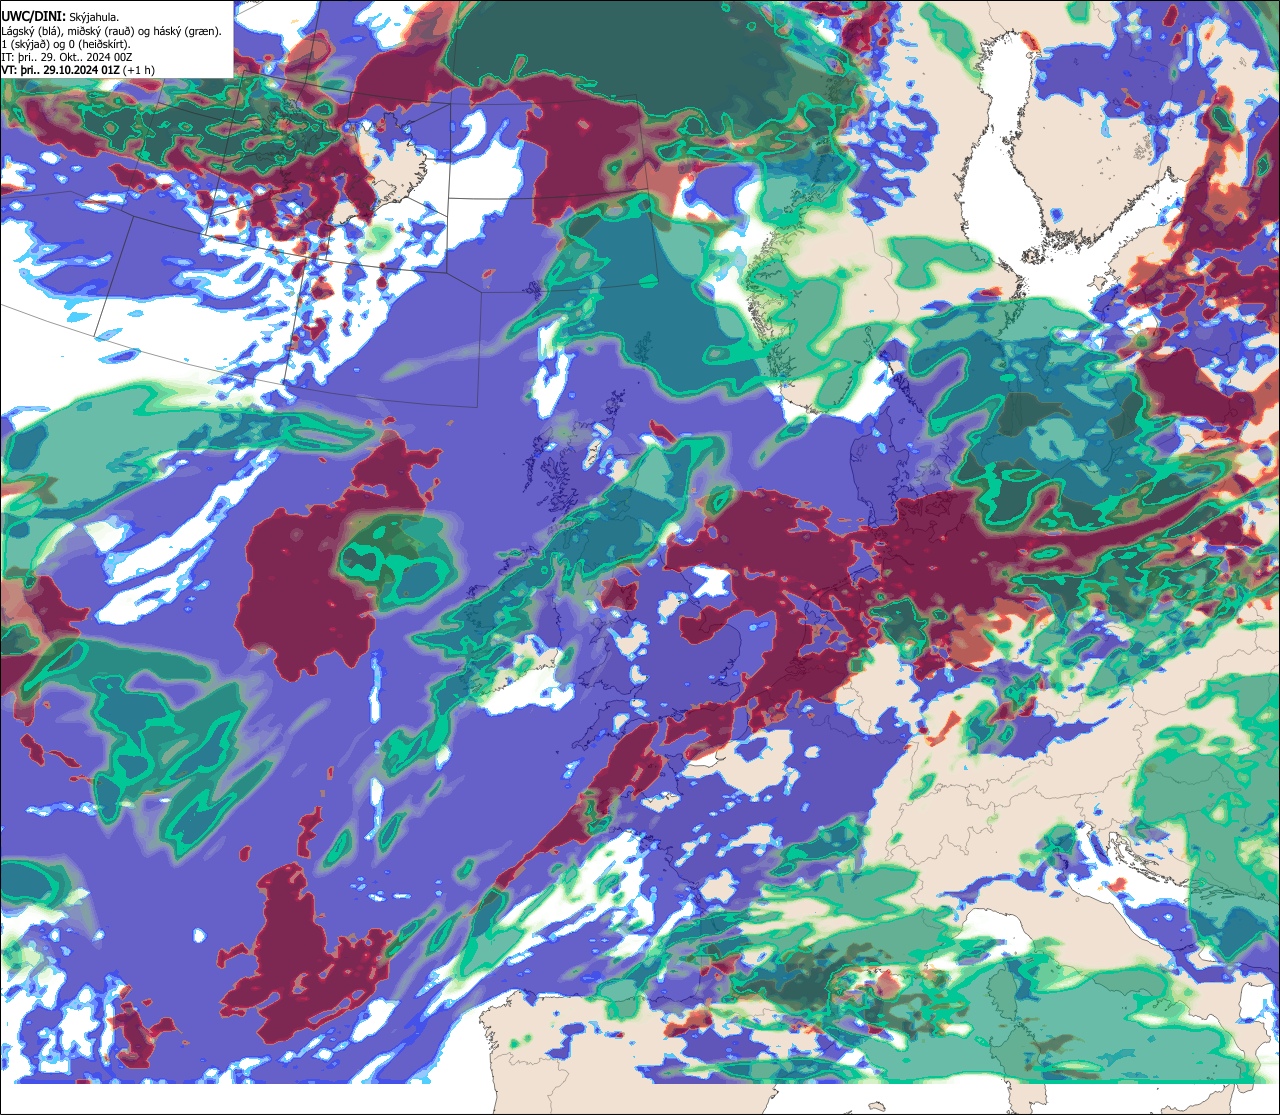Click the line "1 (skýjað) og 0 (heiðskírt)."
Screen dimensions: 1280x1115
click(x=66, y=45)
